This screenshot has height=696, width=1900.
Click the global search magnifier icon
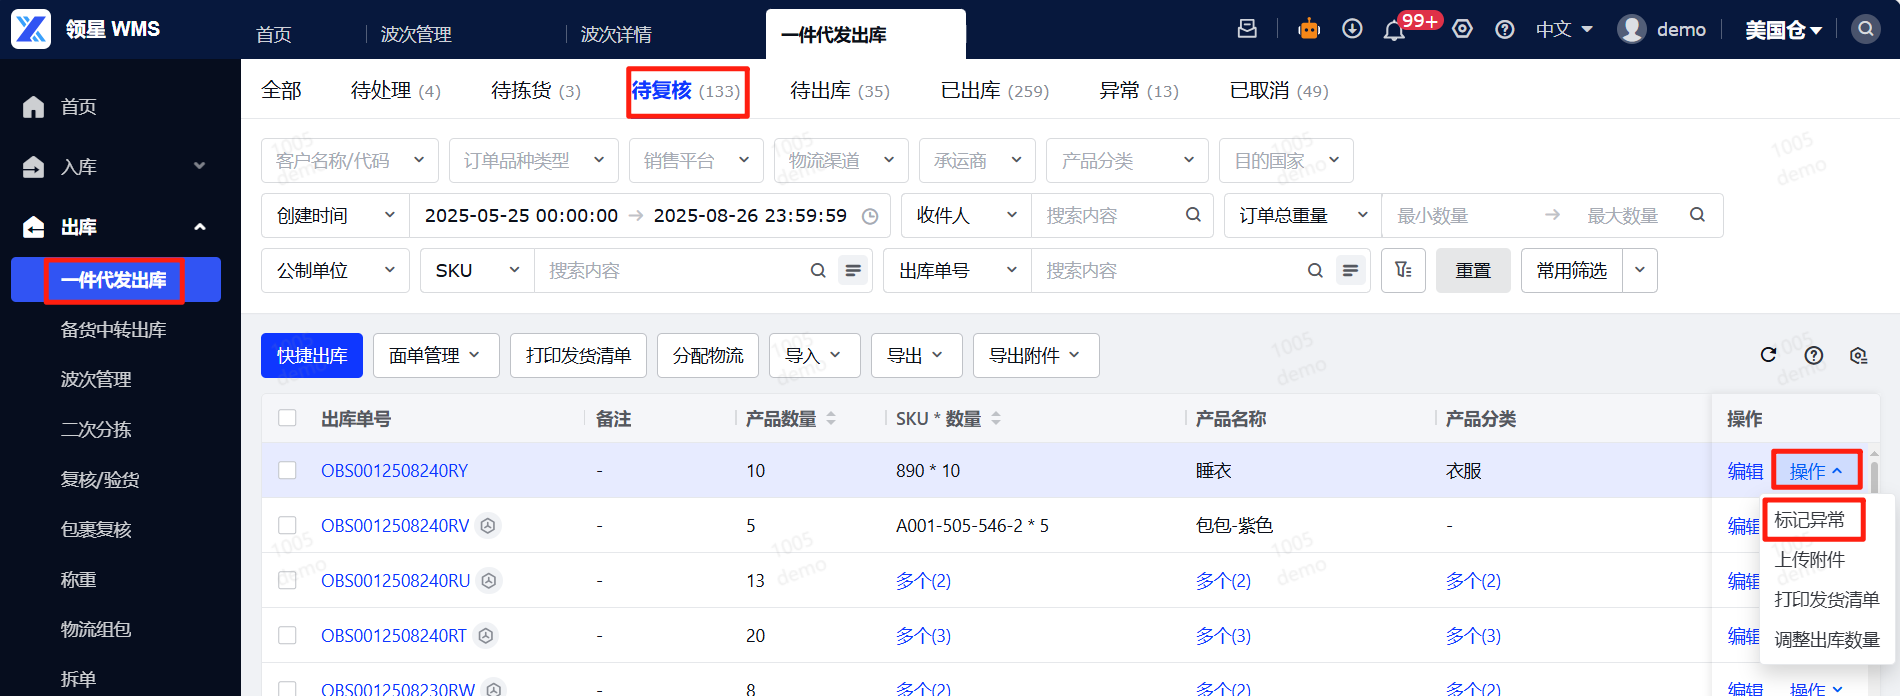pos(1865,29)
